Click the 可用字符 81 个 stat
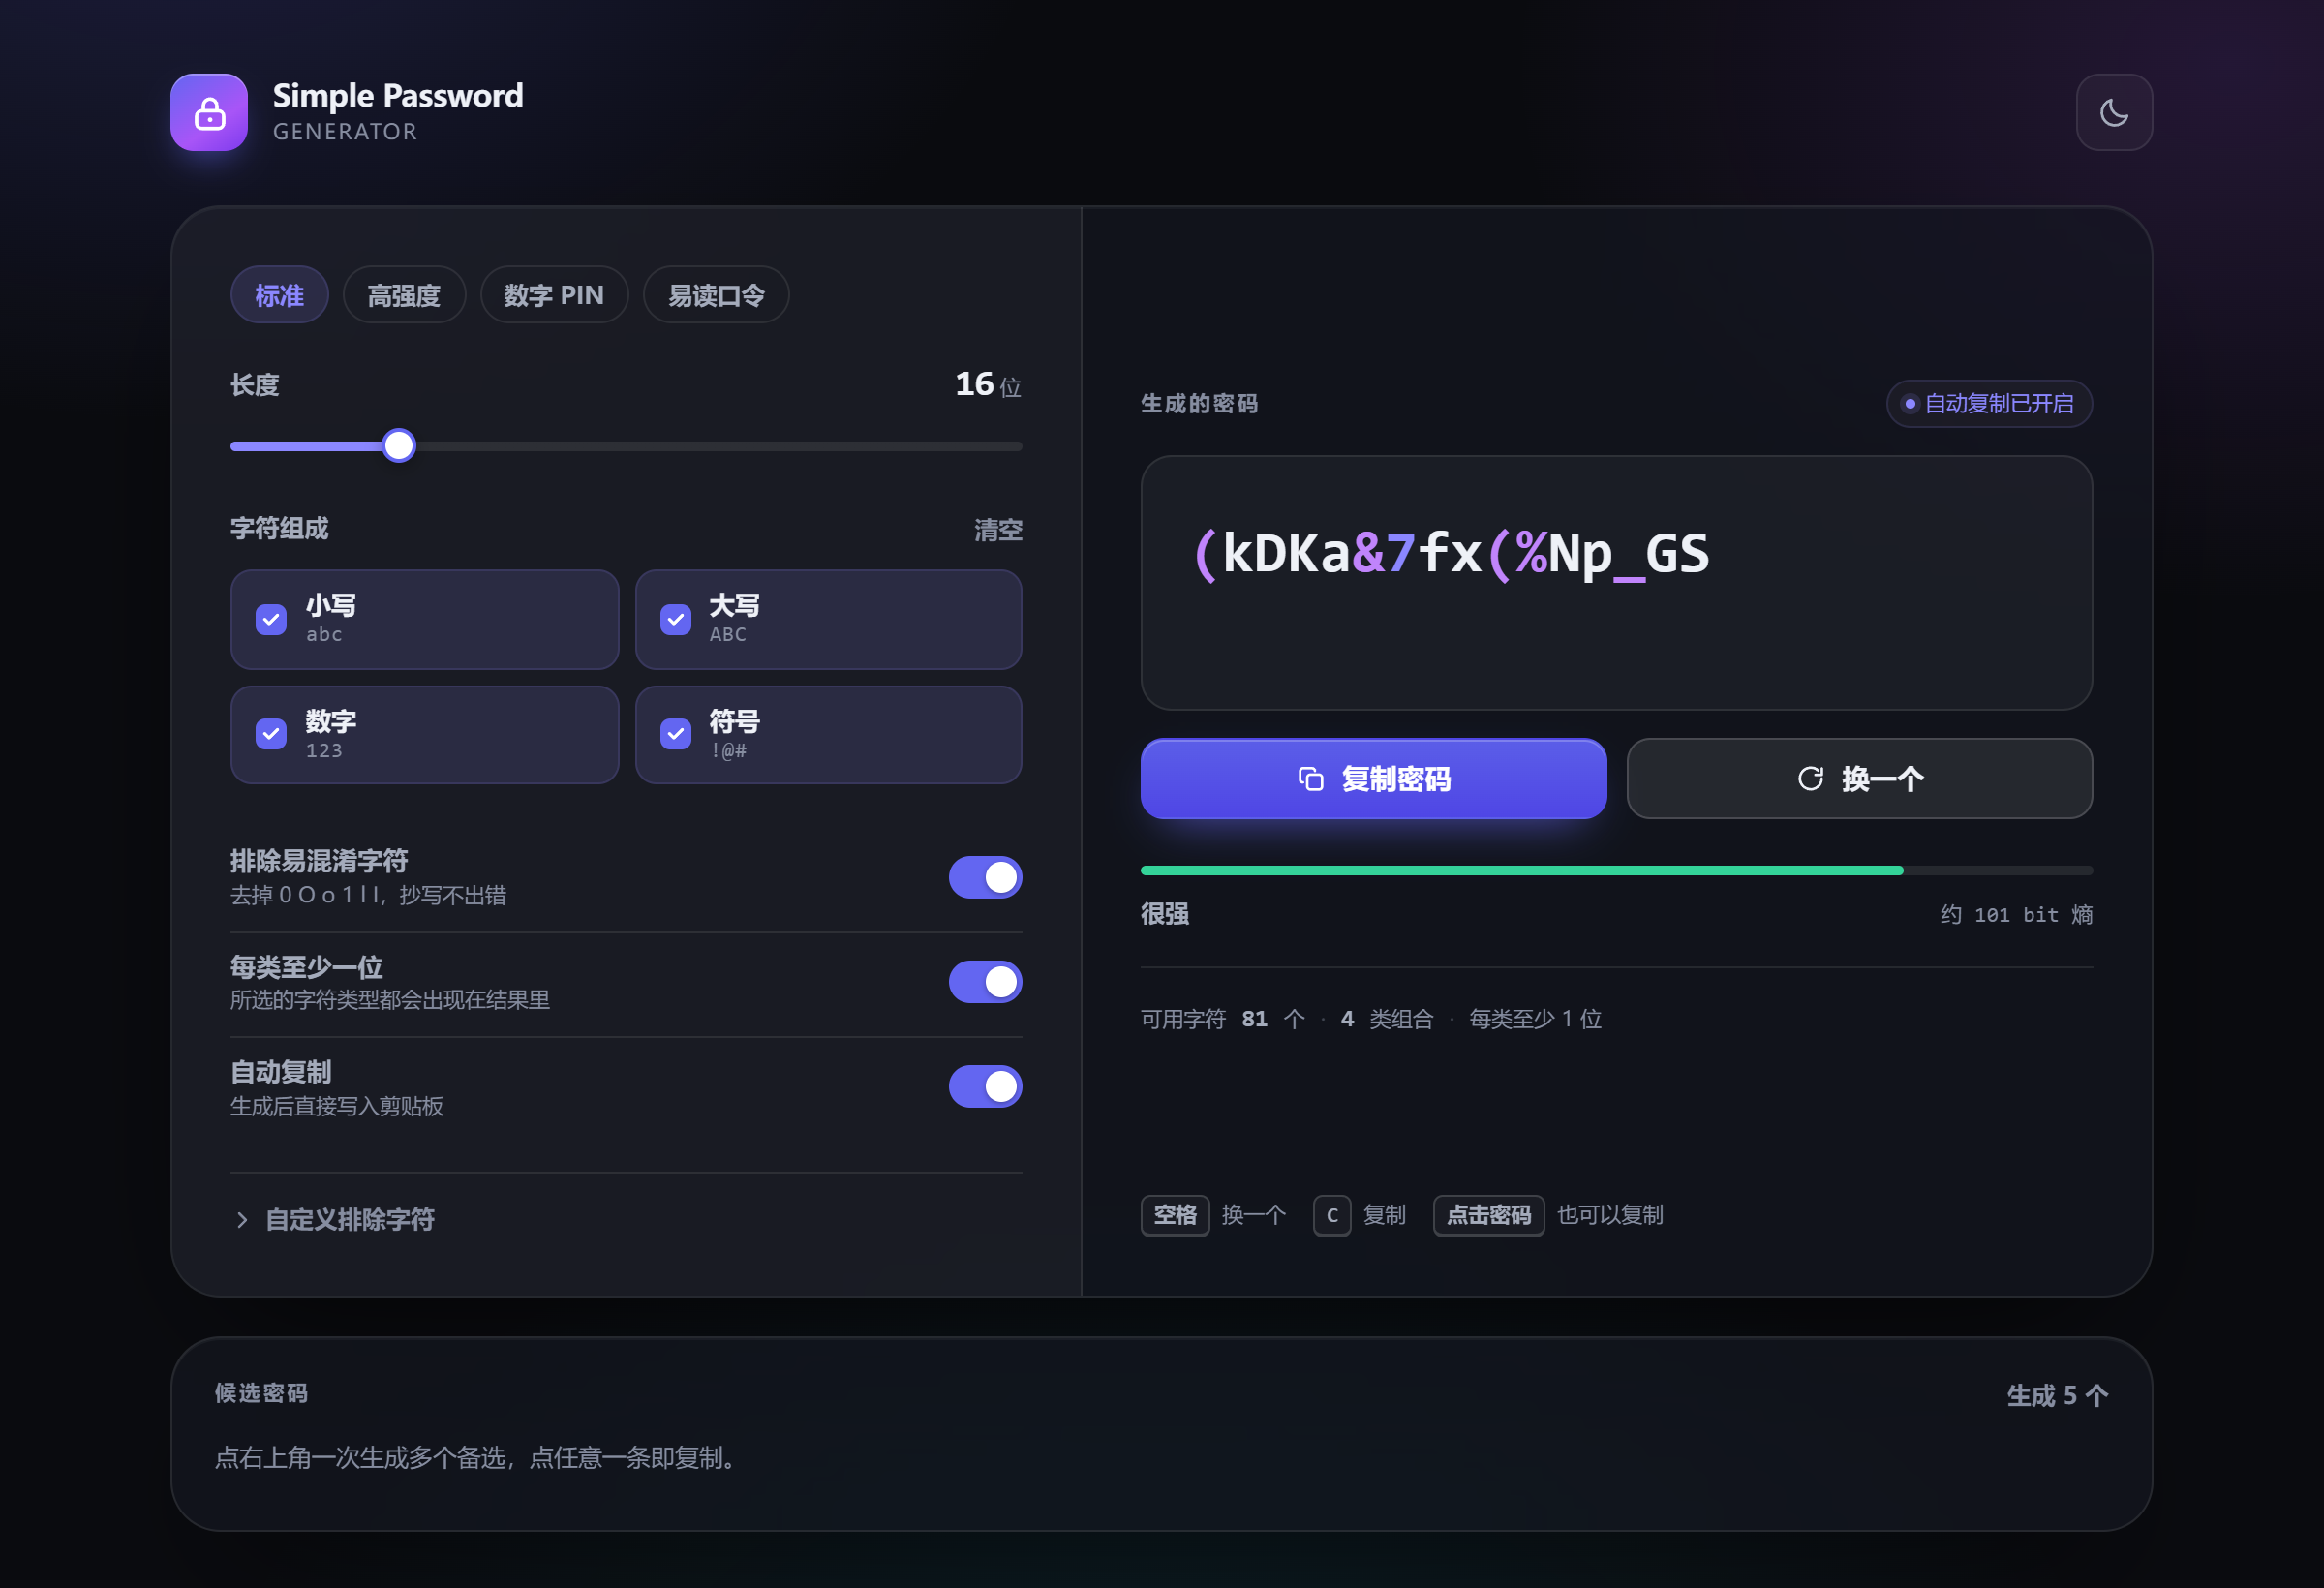The height and width of the screenshot is (1588, 2324). point(1223,1019)
